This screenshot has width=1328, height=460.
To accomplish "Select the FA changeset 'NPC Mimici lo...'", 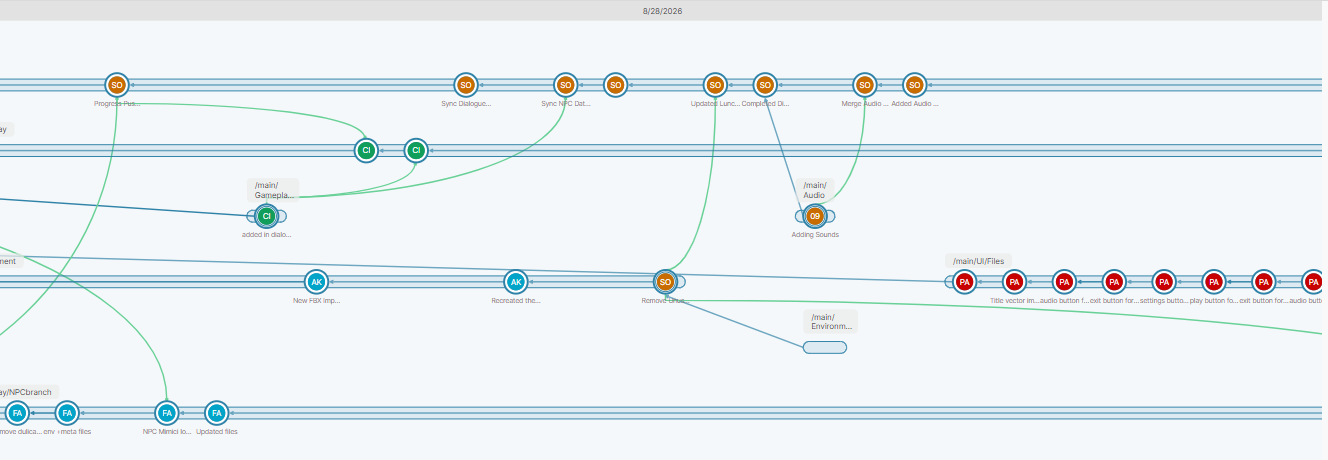I will click(x=166, y=412).
